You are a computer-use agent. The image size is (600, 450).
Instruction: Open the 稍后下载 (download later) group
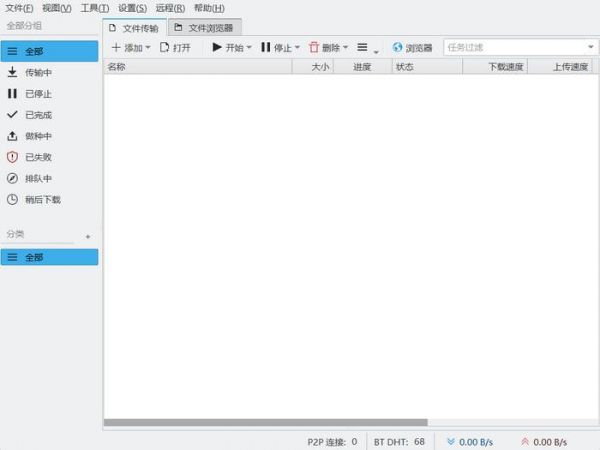point(42,199)
